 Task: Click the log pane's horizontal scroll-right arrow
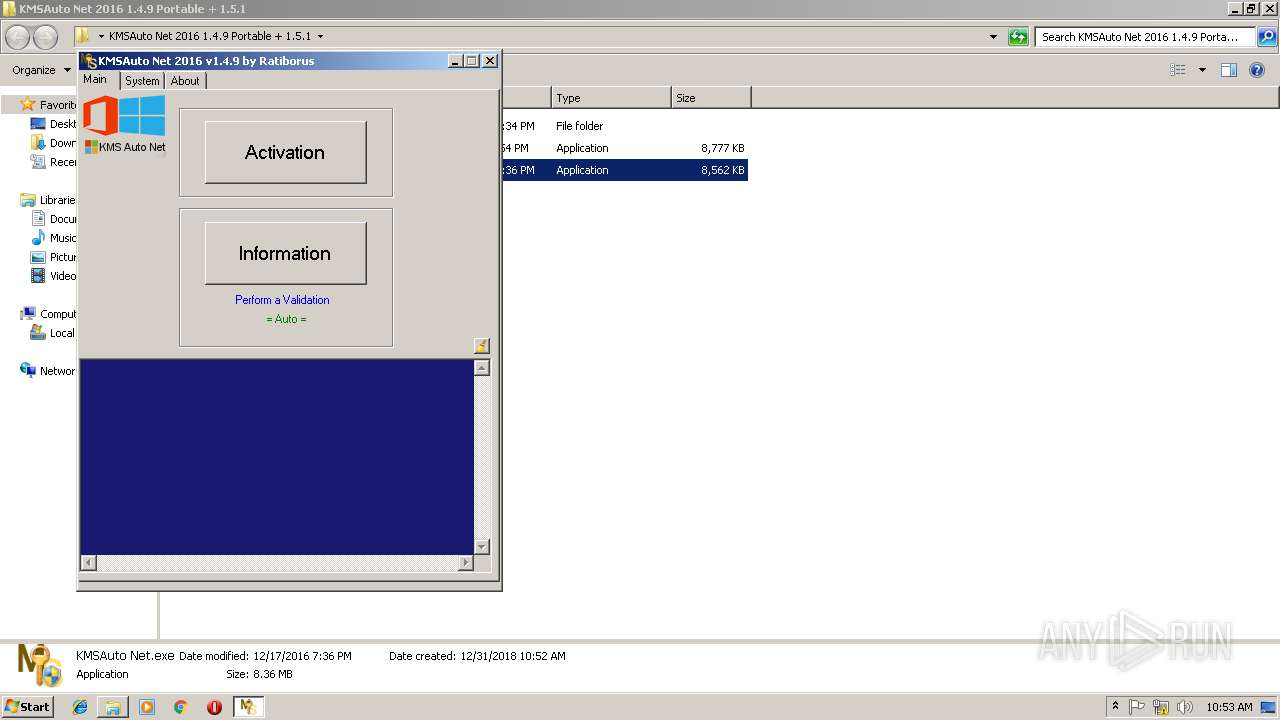coord(465,563)
